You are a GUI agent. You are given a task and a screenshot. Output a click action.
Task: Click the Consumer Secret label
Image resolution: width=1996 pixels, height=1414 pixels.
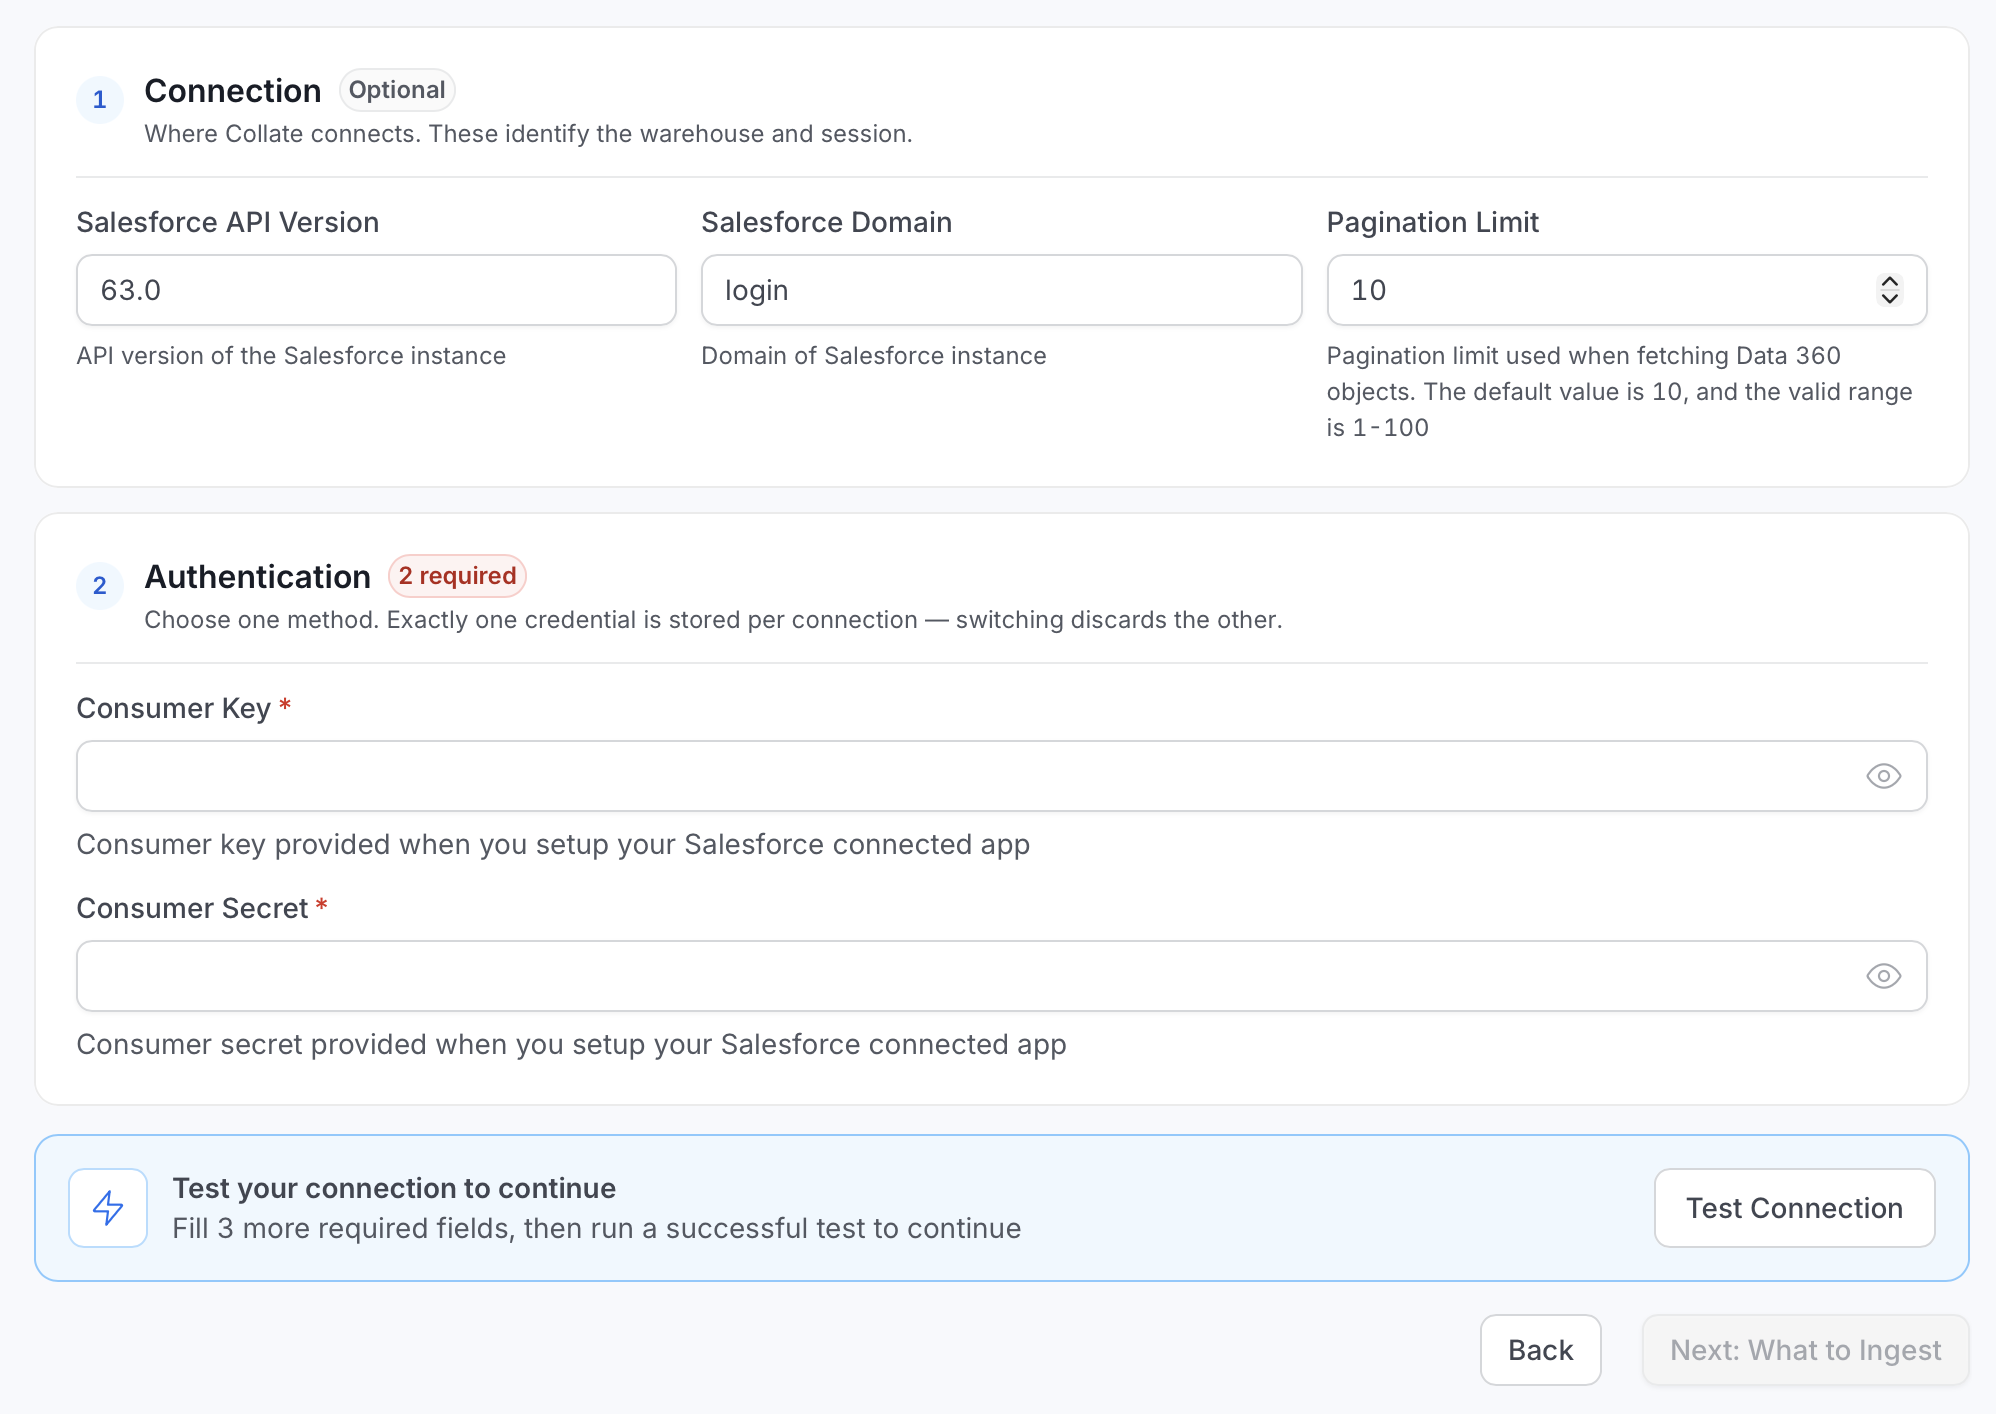[193, 908]
